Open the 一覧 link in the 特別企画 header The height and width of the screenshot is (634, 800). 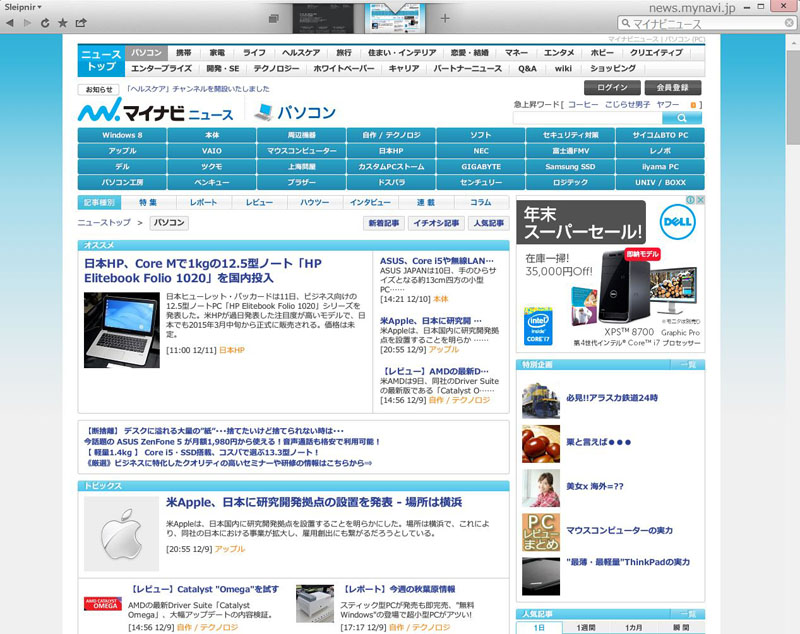tap(688, 365)
